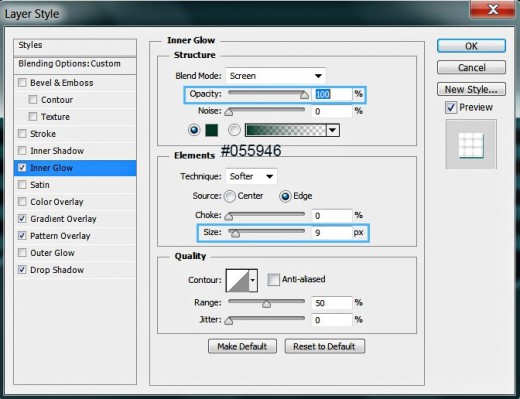Choose Center as glow source
The image size is (520, 399).
(230, 196)
